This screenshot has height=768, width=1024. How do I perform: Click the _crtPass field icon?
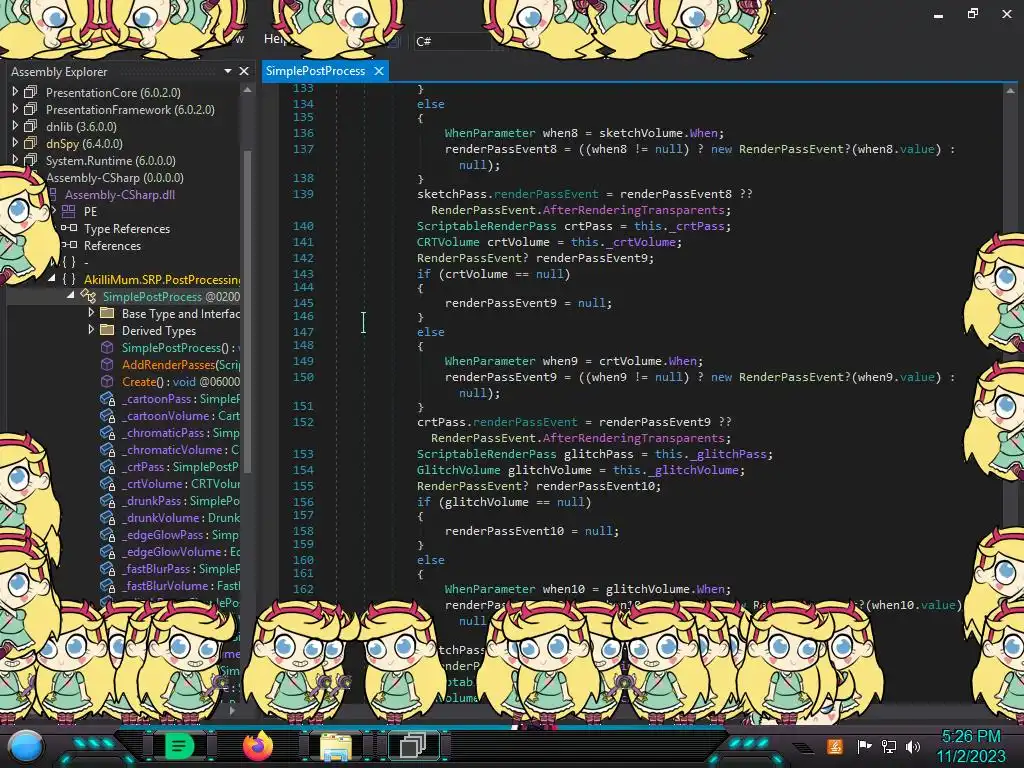click(x=108, y=466)
